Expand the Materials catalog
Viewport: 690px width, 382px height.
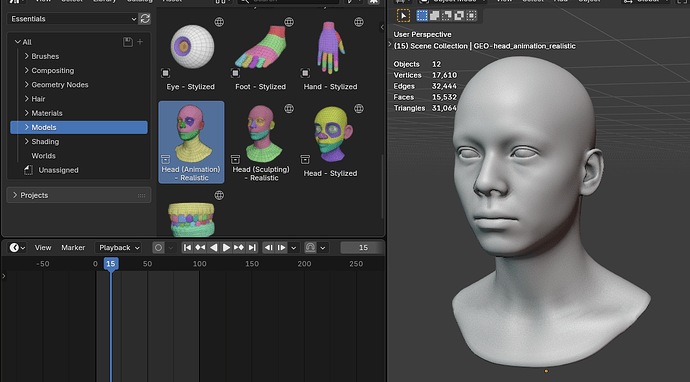coord(26,113)
